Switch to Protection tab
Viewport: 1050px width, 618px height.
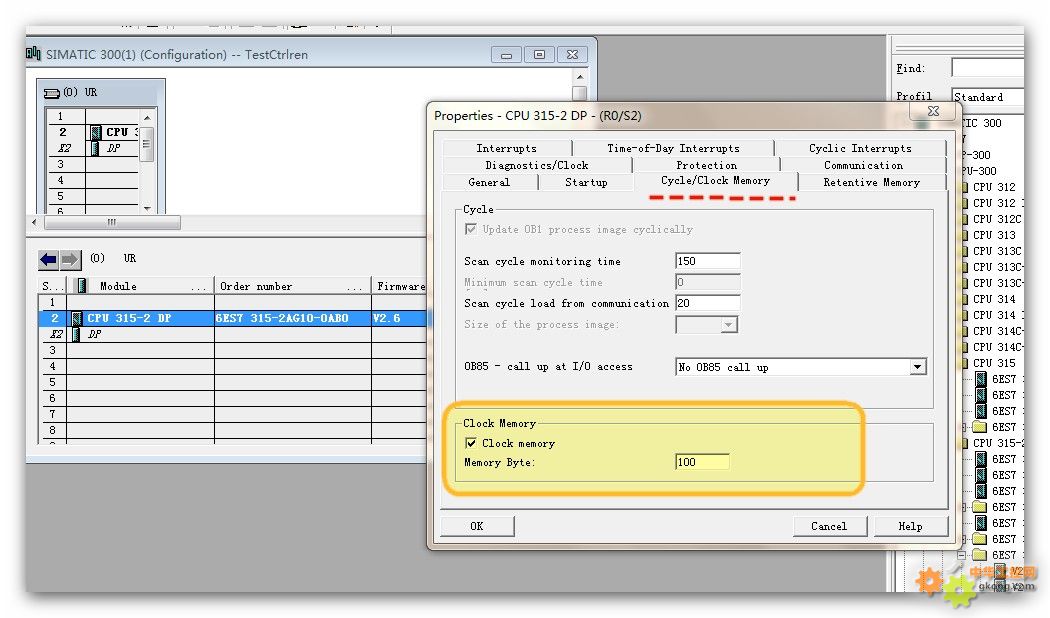pyautogui.click(x=706, y=165)
